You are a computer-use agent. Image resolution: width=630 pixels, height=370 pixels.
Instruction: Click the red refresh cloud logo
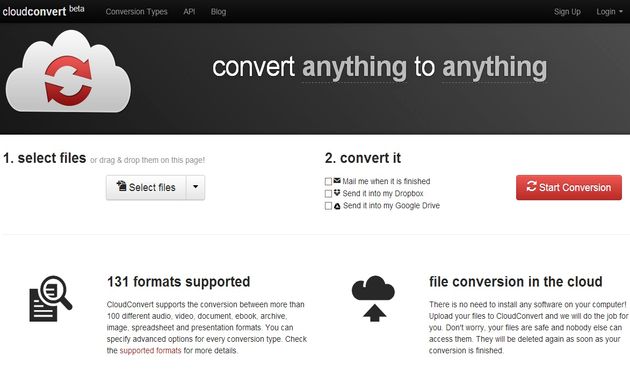tap(68, 71)
